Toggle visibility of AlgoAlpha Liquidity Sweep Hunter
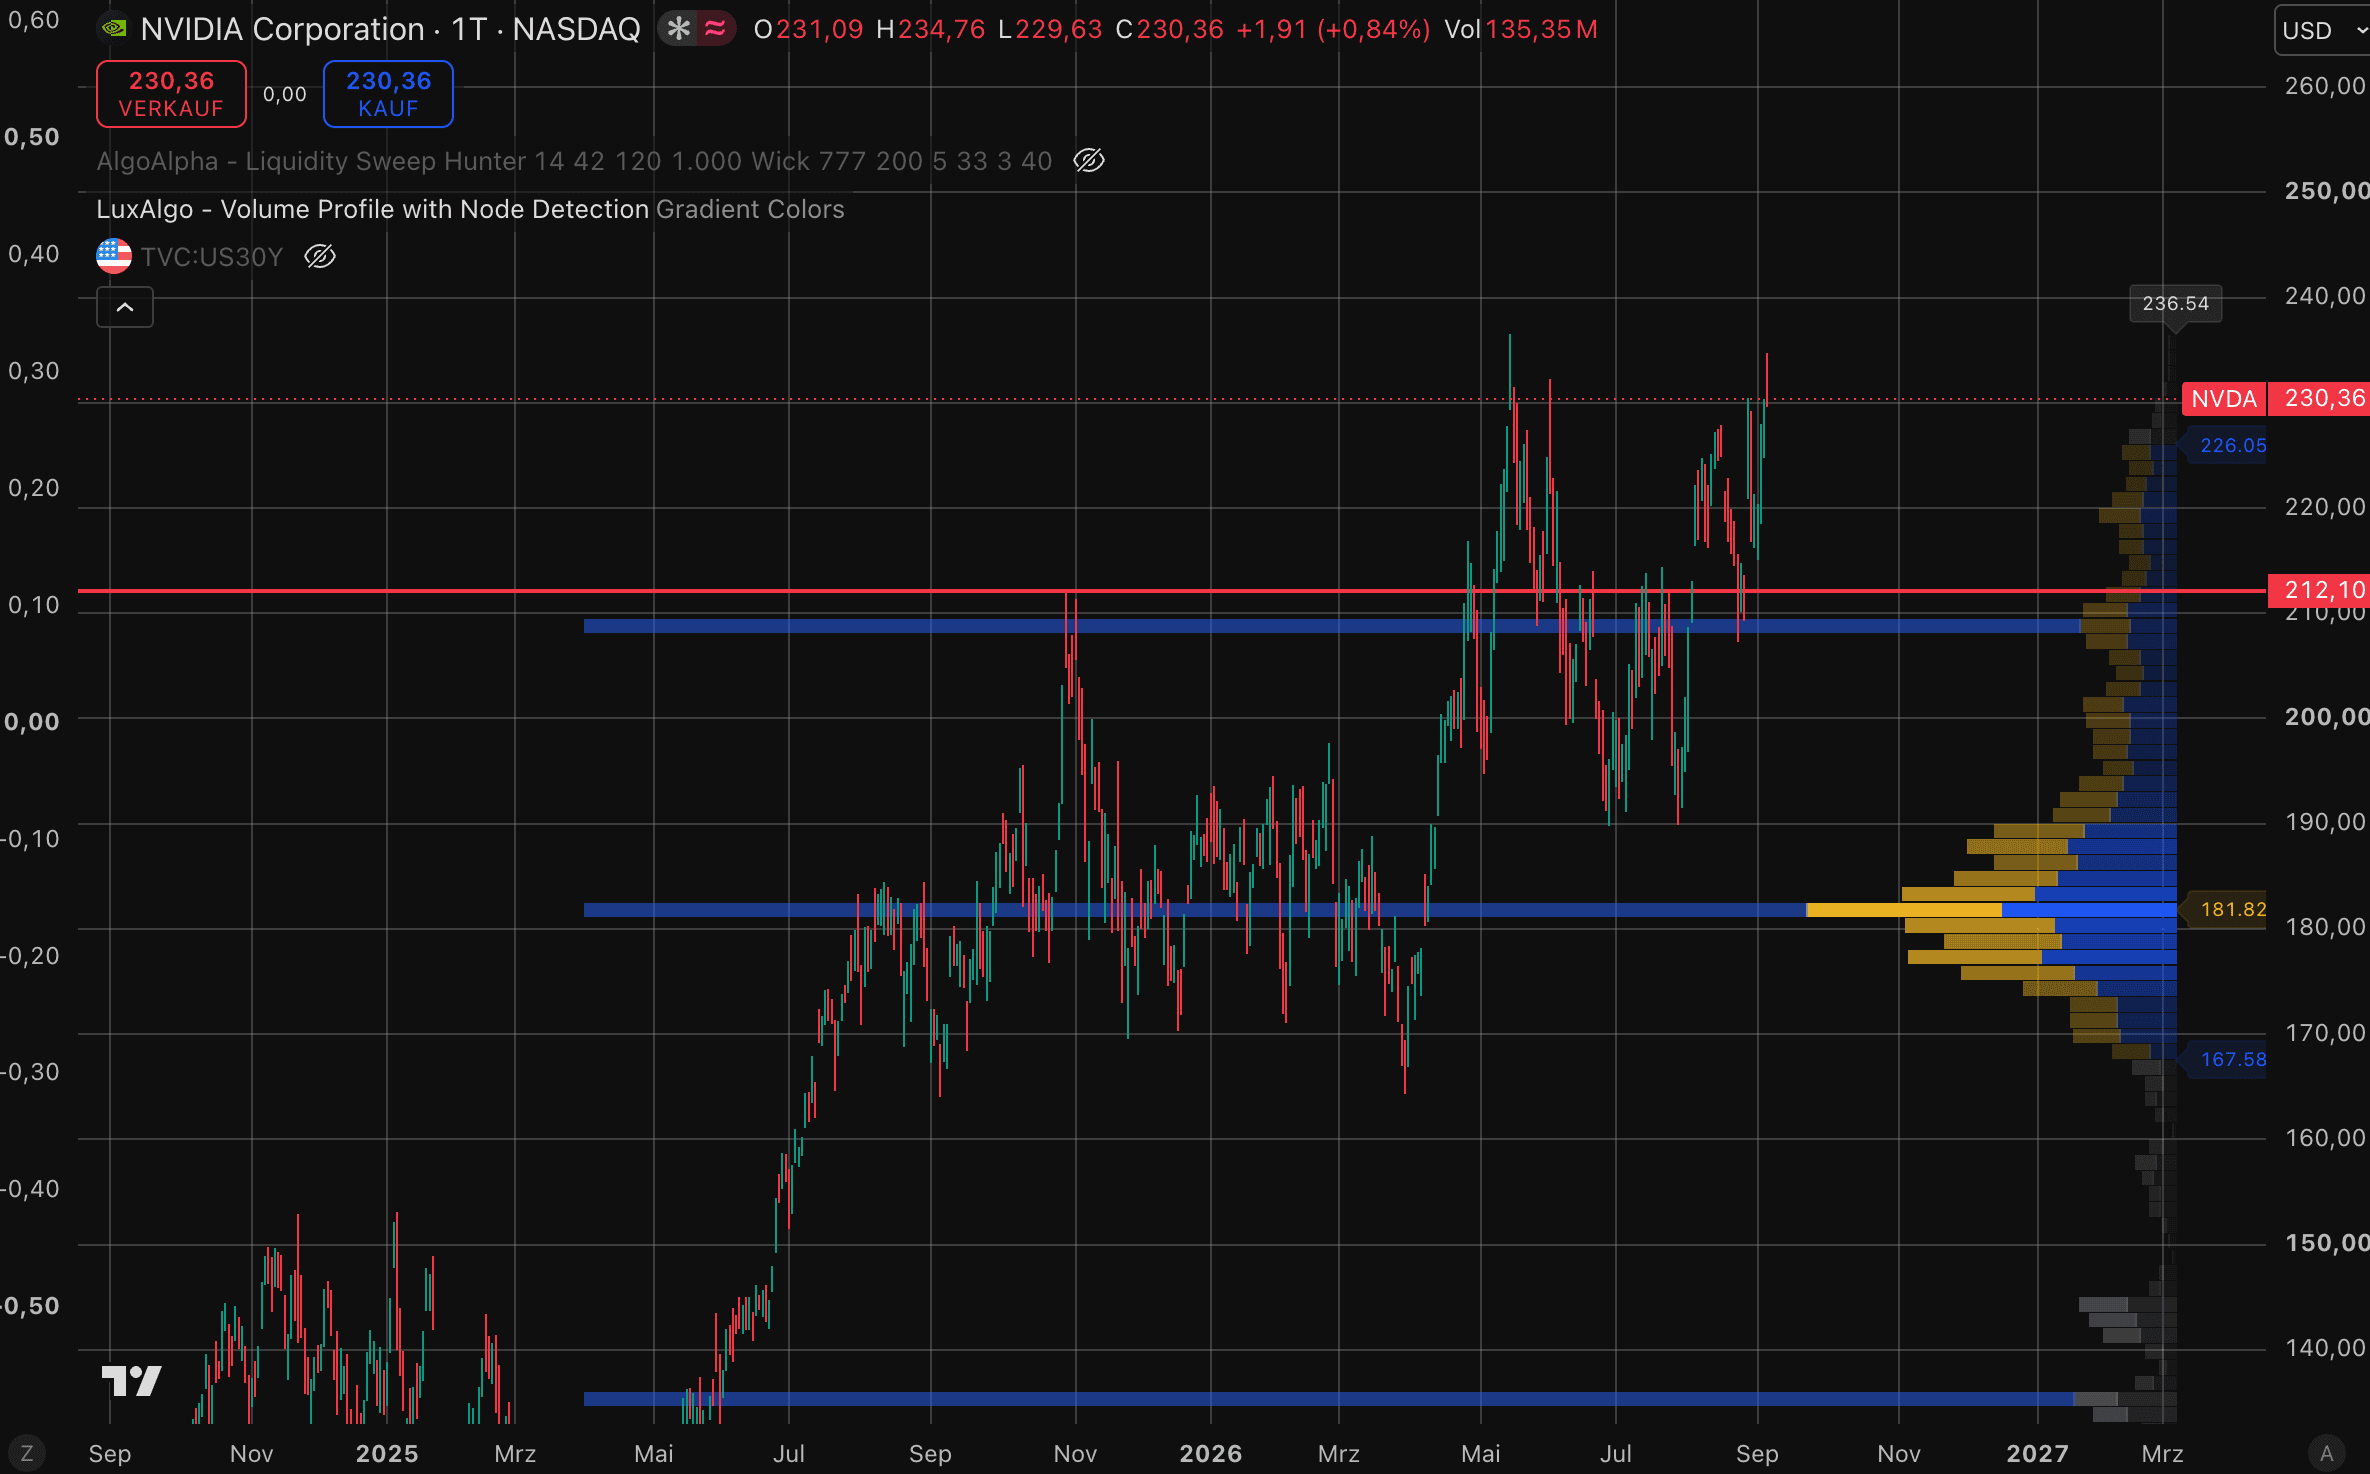Image resolution: width=2370 pixels, height=1474 pixels. tap(1089, 160)
